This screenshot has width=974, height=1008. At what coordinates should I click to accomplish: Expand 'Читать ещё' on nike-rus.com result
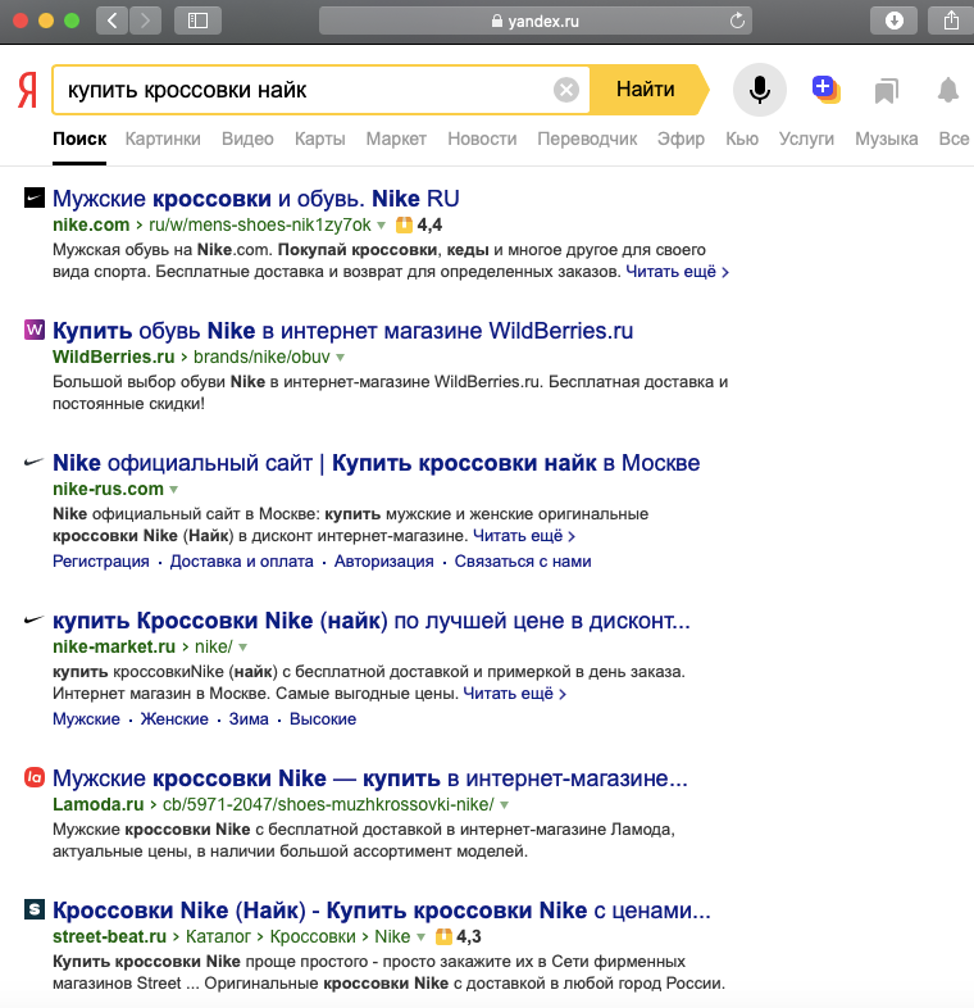[524, 536]
